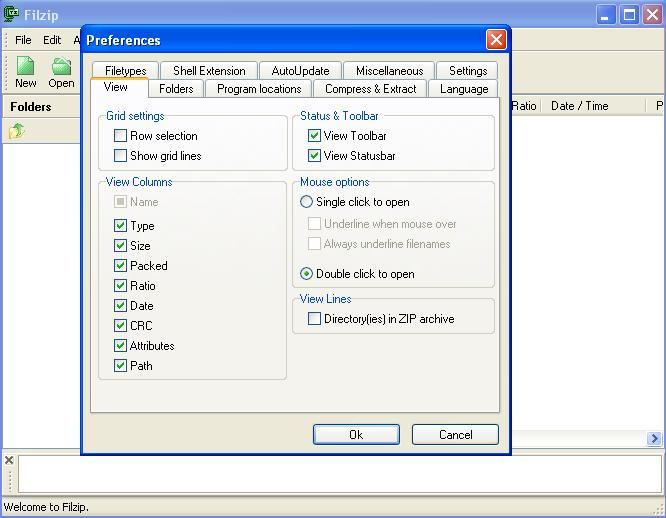
Task: Uncheck the Size column checkbox
Action: pyautogui.click(x=120, y=245)
